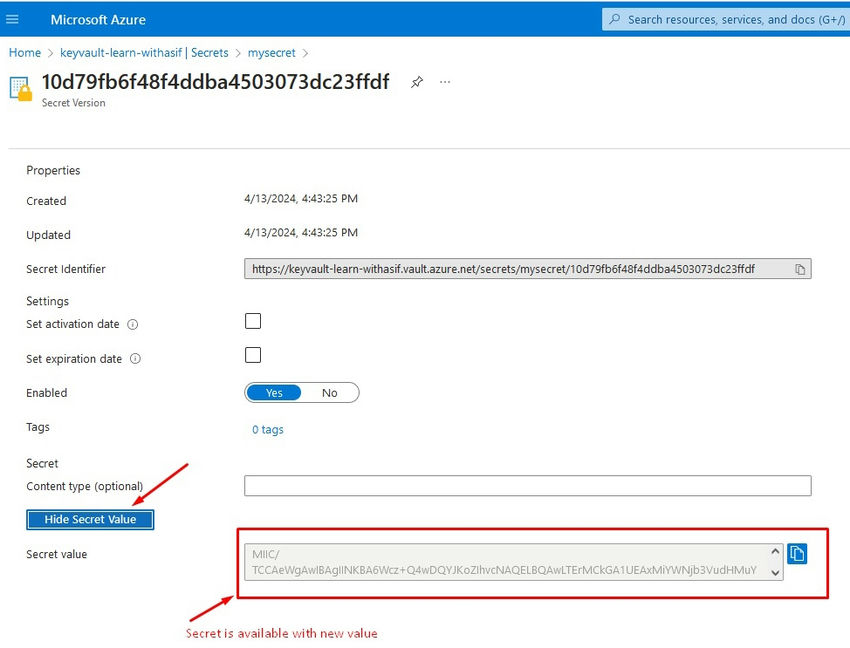Viewport: 850px width, 648px height.
Task: Open the mysecret breadcrumb entry
Action: click(271, 52)
